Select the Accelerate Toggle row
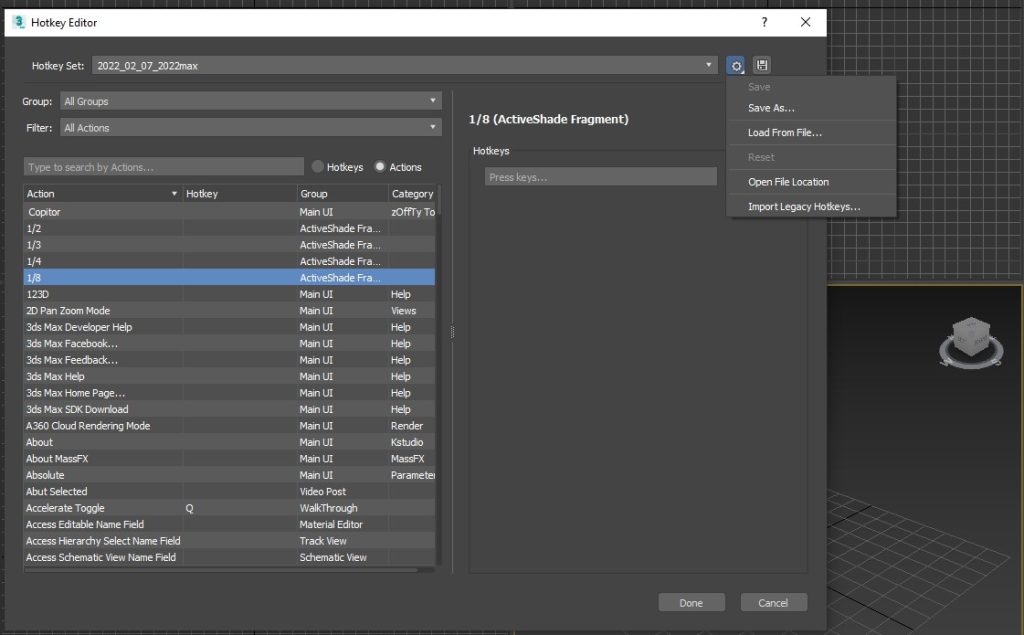 (229, 508)
